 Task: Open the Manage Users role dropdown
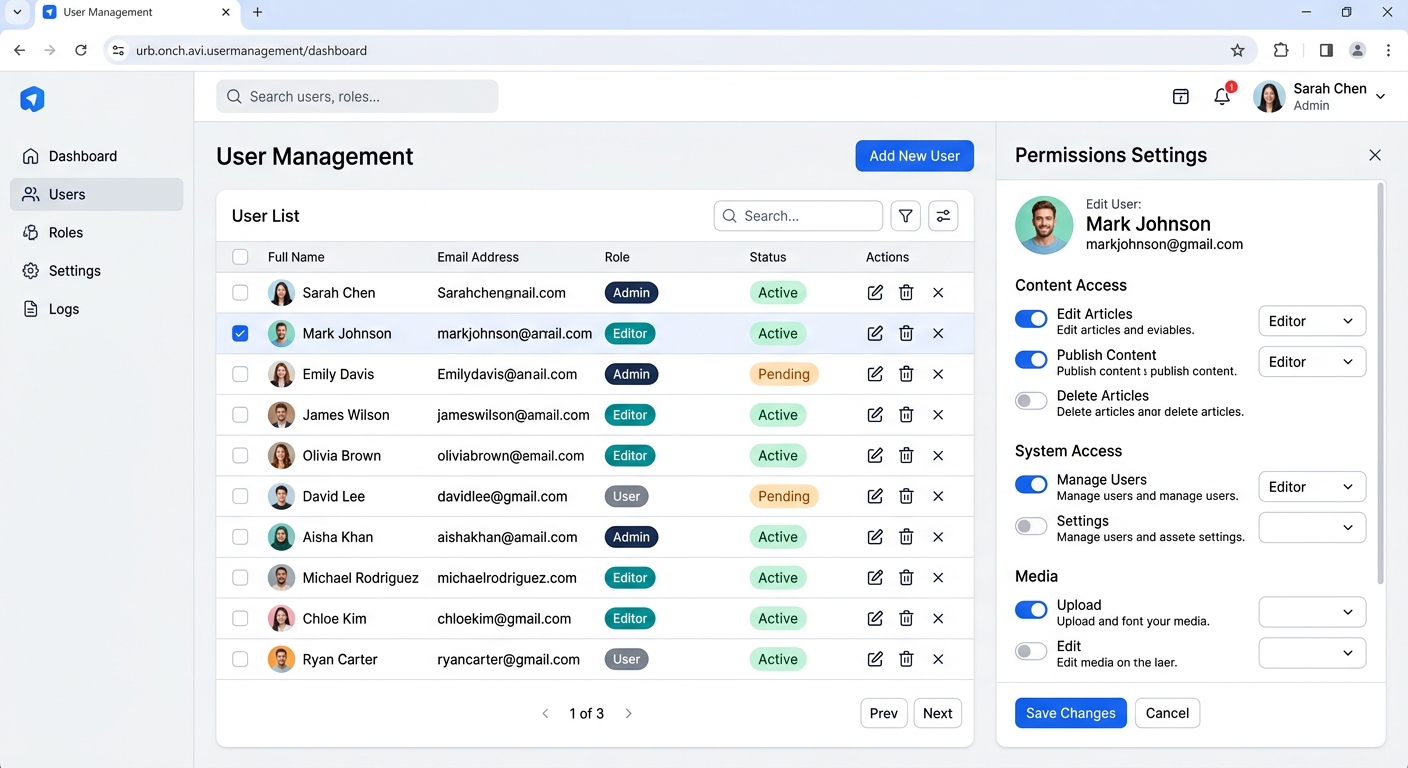point(1311,487)
